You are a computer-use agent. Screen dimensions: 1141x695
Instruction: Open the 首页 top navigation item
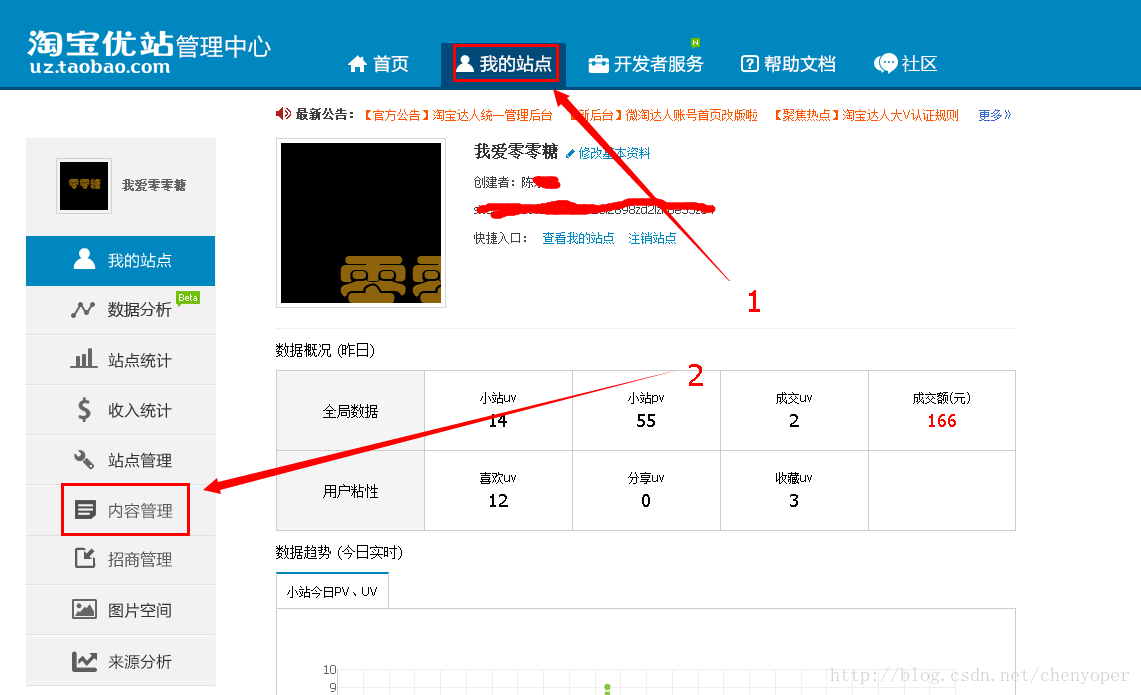[x=378, y=64]
